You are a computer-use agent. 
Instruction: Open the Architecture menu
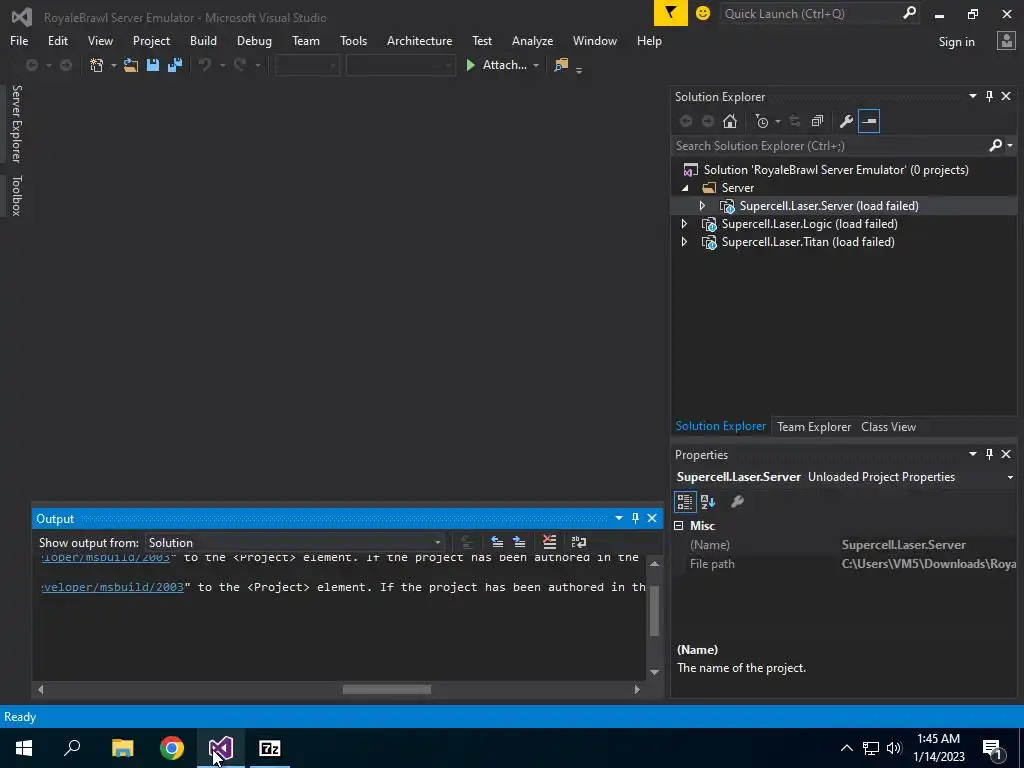(419, 40)
